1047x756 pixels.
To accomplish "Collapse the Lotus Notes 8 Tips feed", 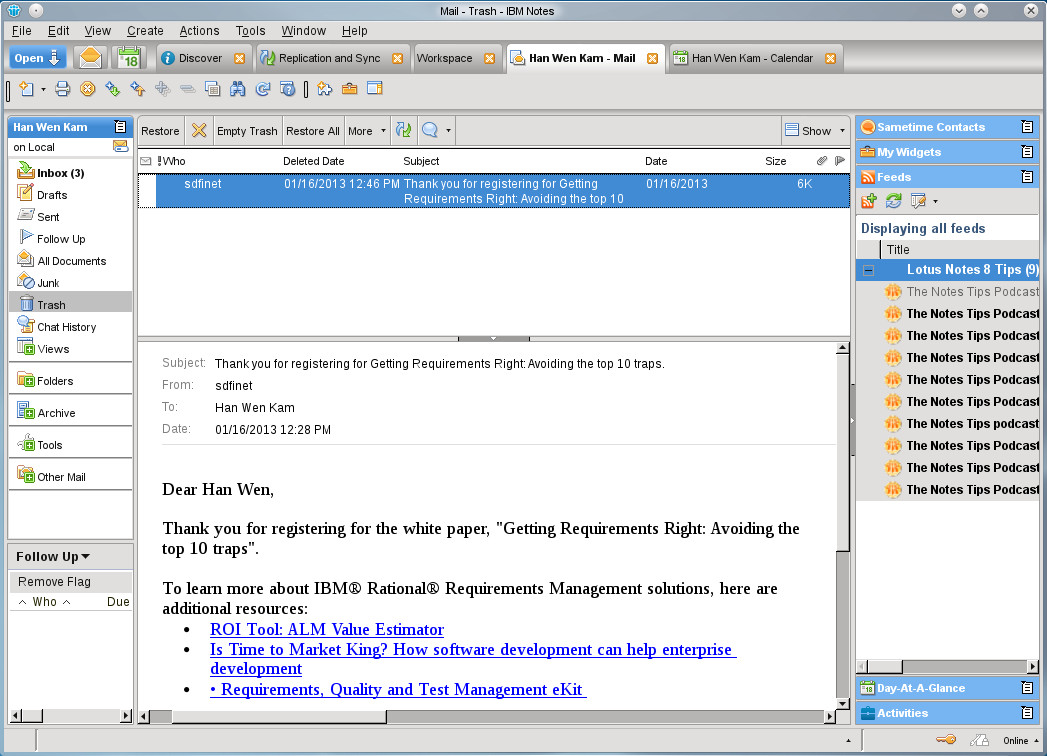I will coord(869,270).
